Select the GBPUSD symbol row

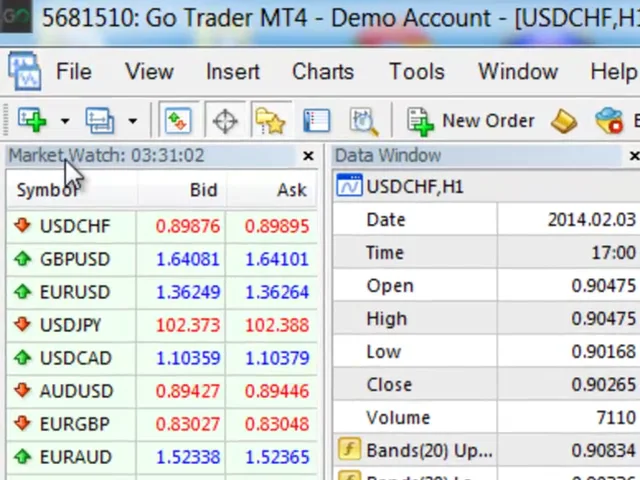(162, 259)
